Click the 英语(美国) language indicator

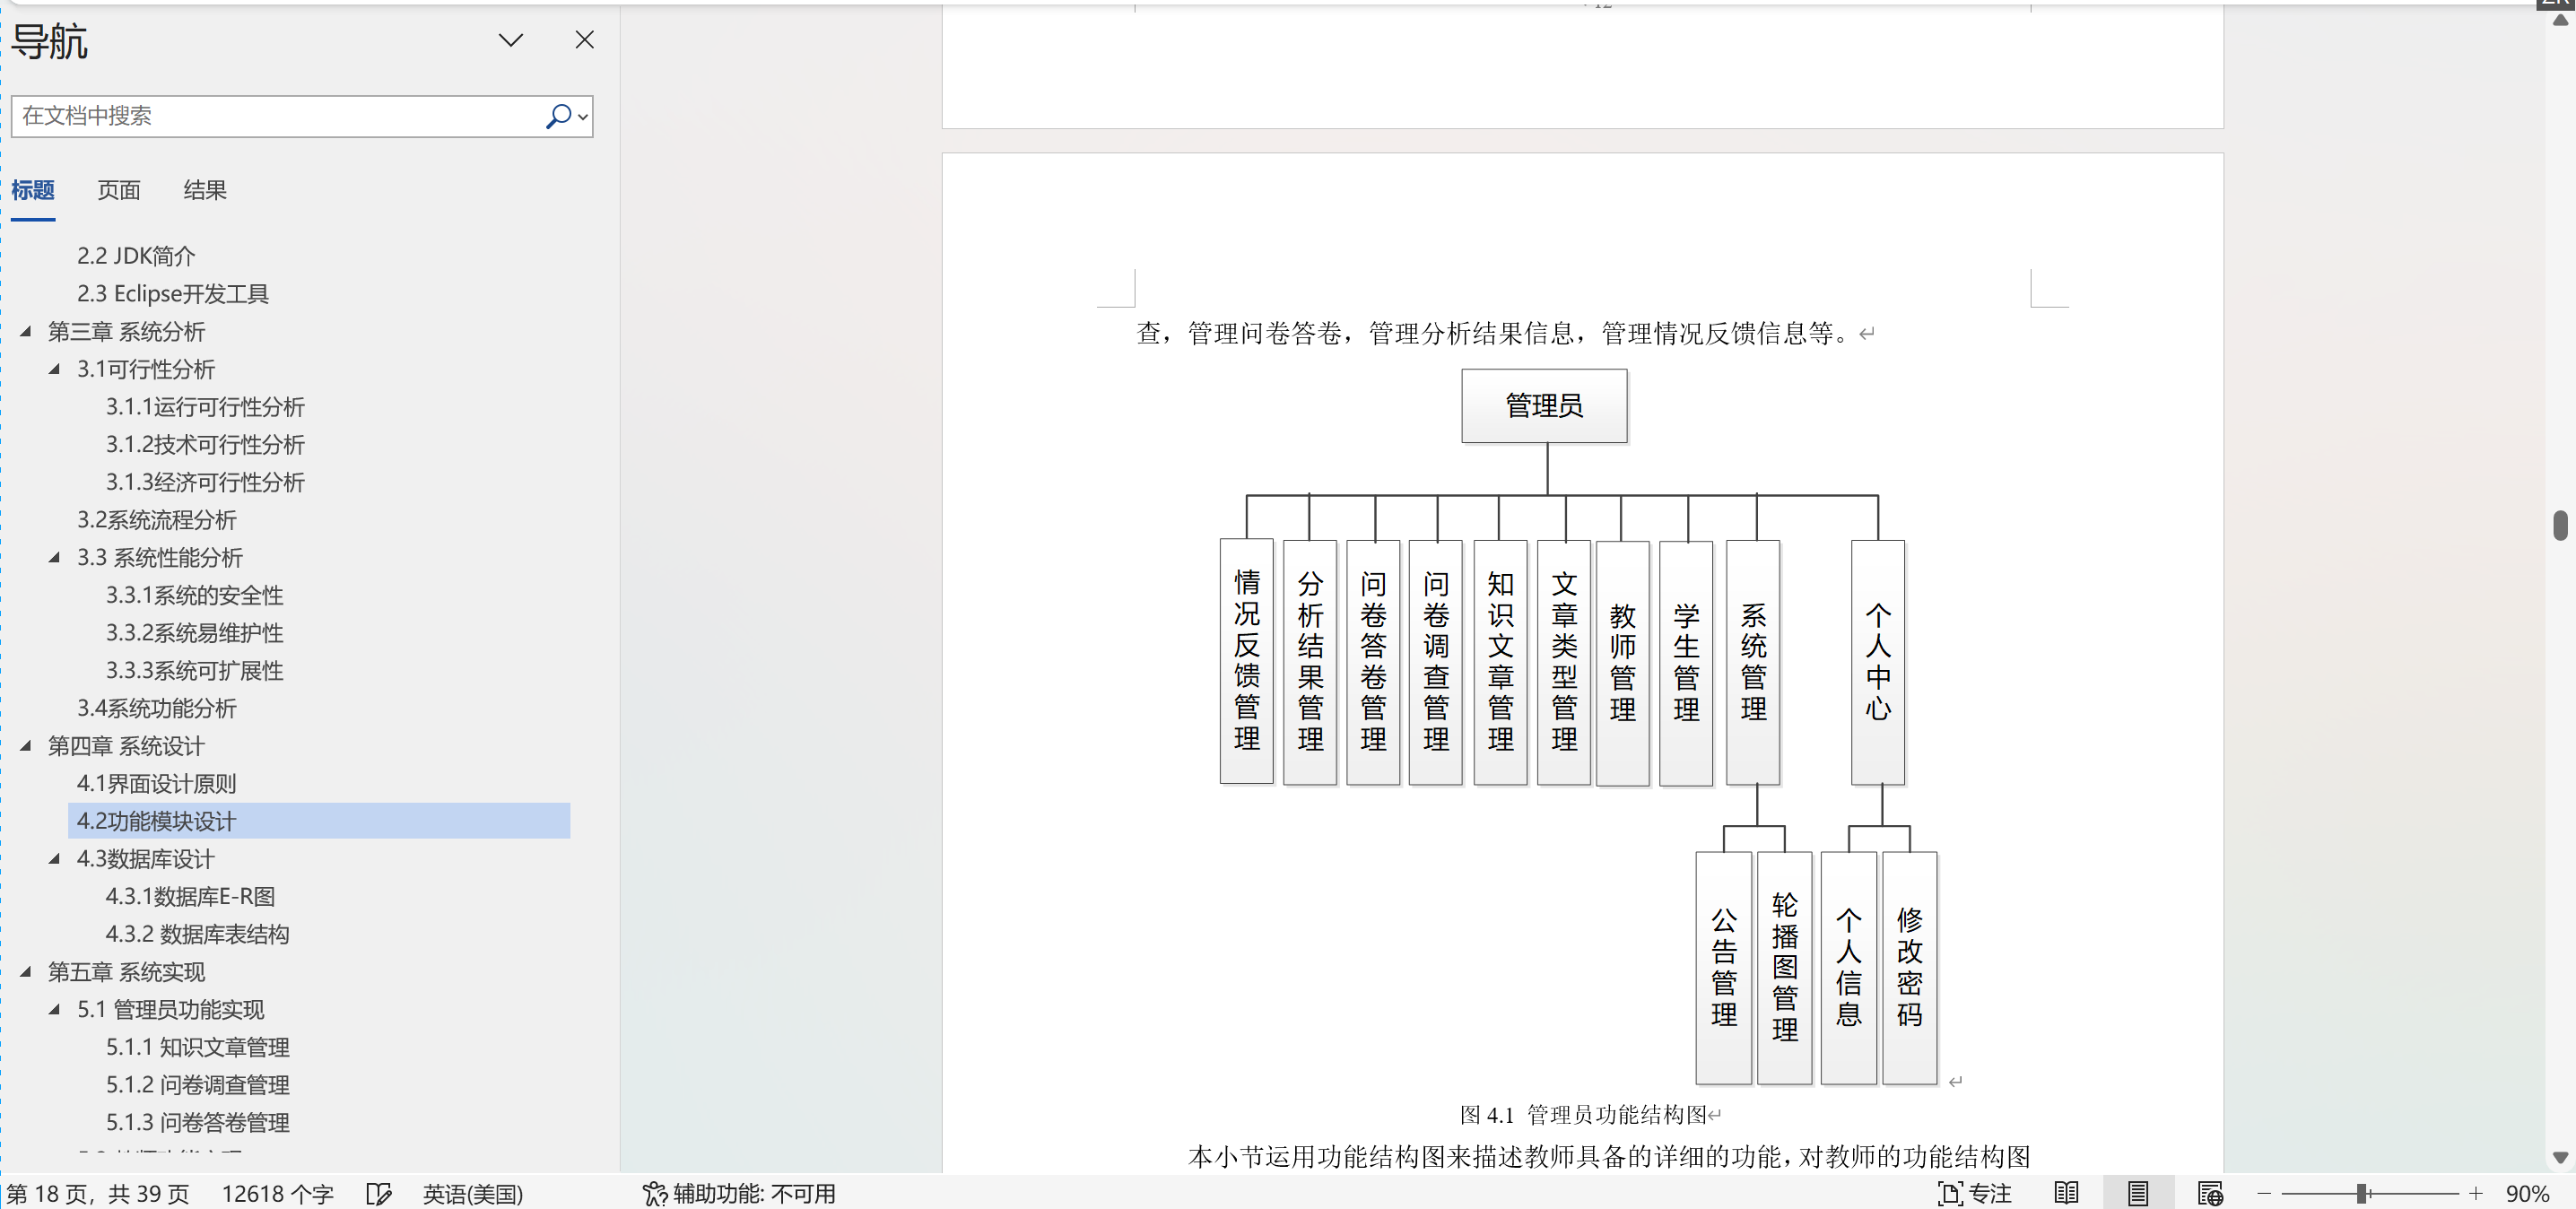point(473,1194)
